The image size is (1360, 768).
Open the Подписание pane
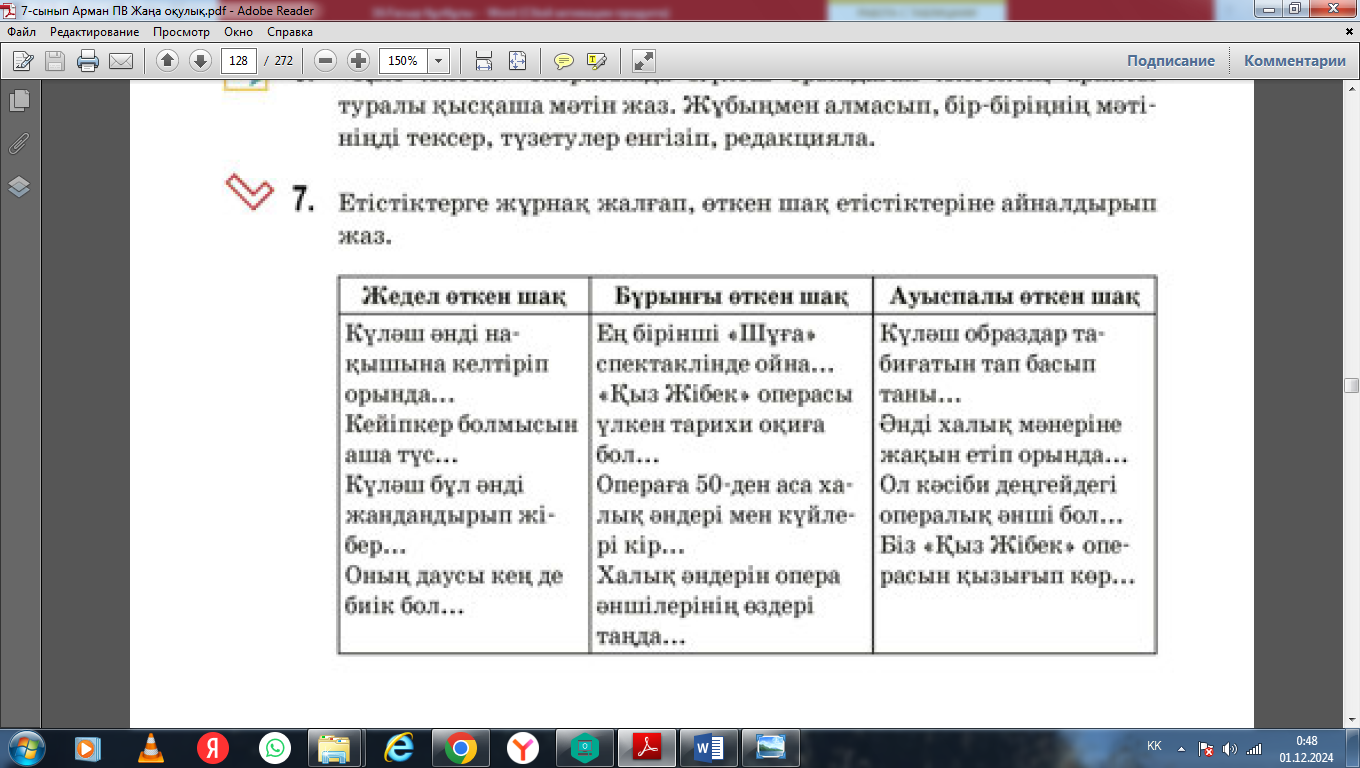1170,61
